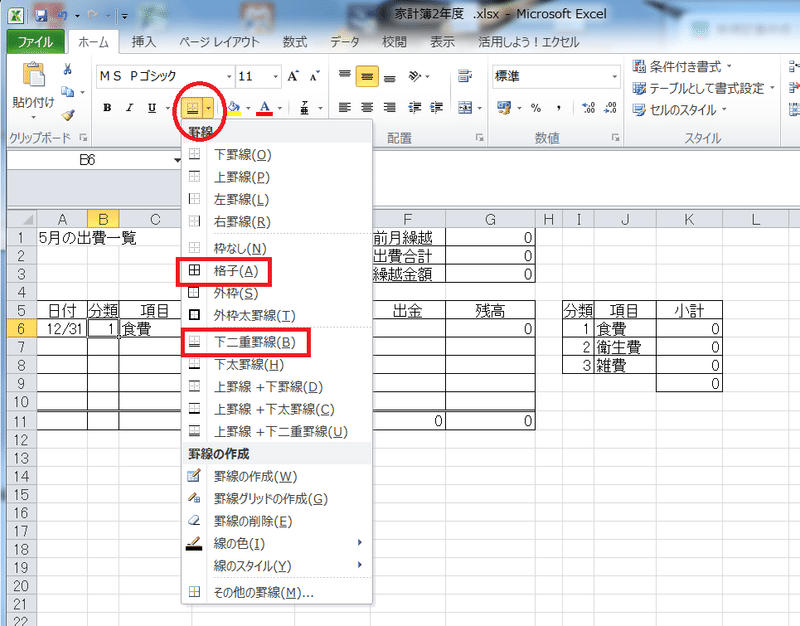This screenshot has height=626, width=800.
Task: Toggle Bold formatting
Action: 107,108
